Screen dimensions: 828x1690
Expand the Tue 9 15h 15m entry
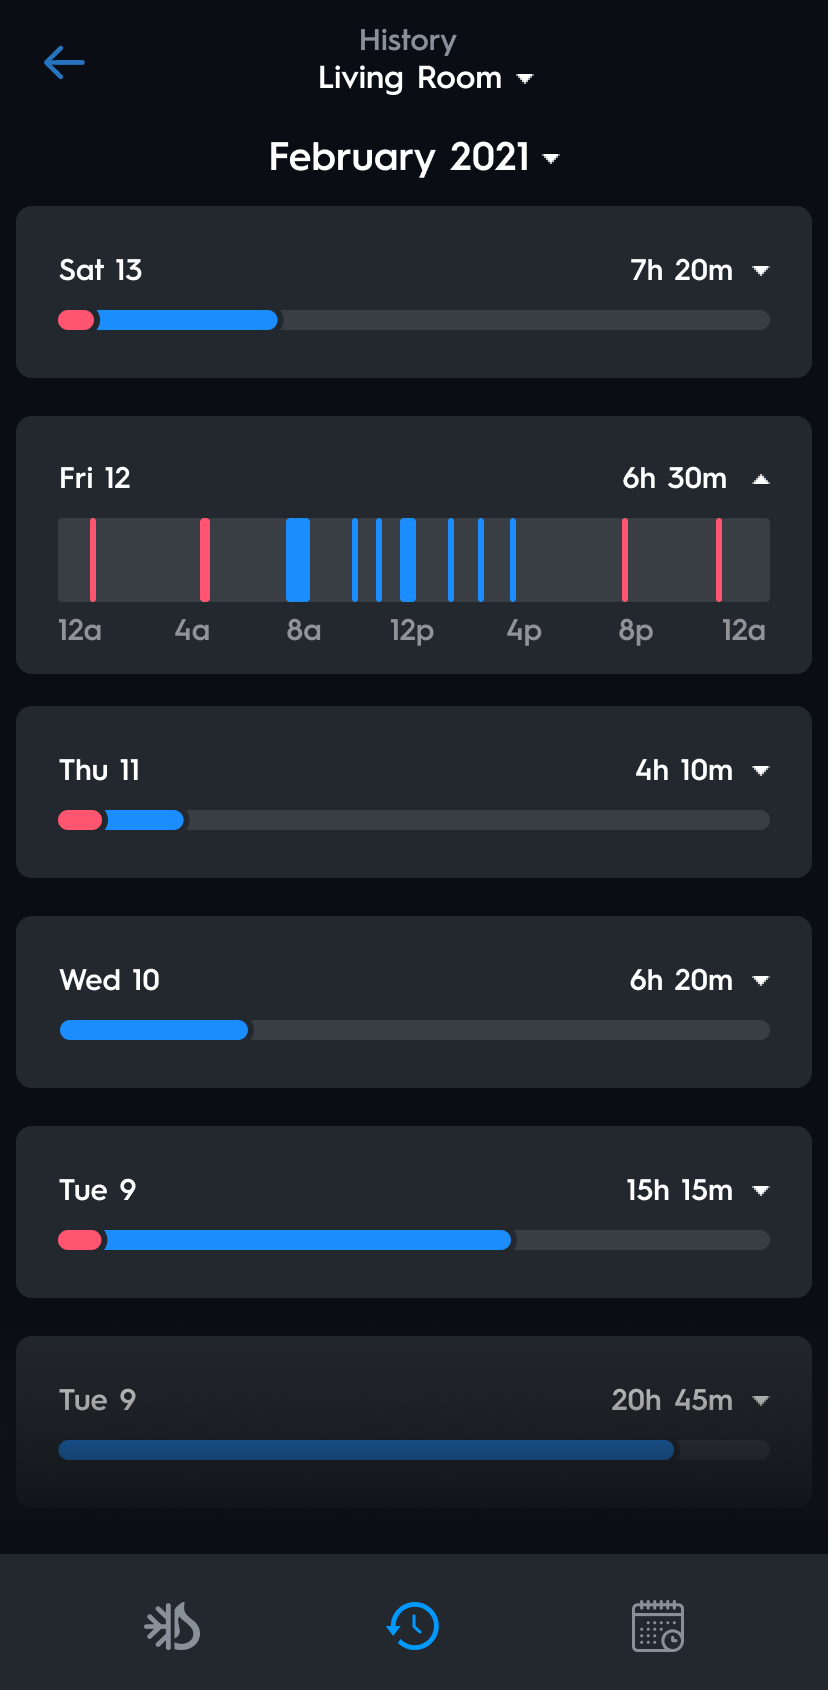point(761,1190)
